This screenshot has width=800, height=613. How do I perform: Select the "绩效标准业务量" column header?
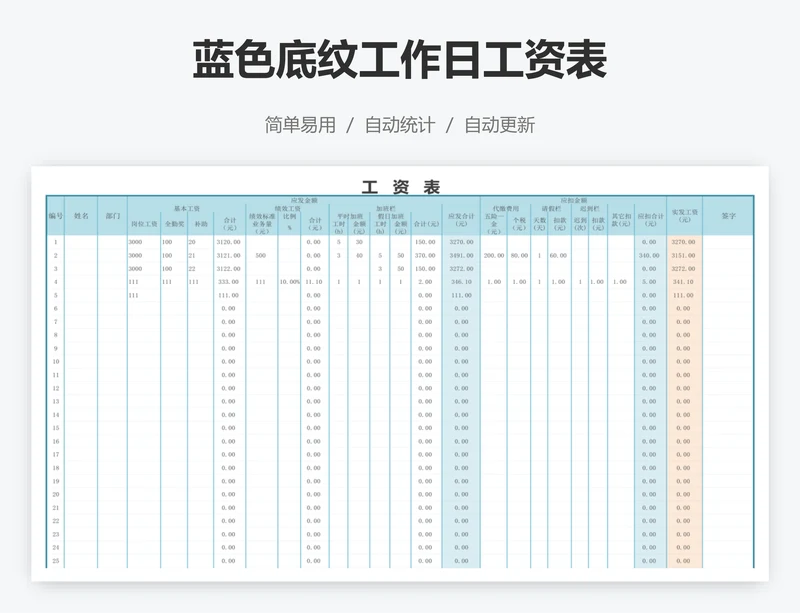(x=262, y=224)
